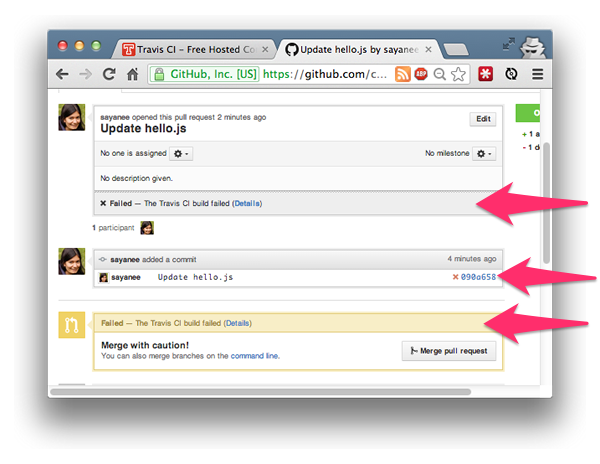This screenshot has height=464, width=600.
Task: Click sayanee username in commit row
Action: [126, 277]
